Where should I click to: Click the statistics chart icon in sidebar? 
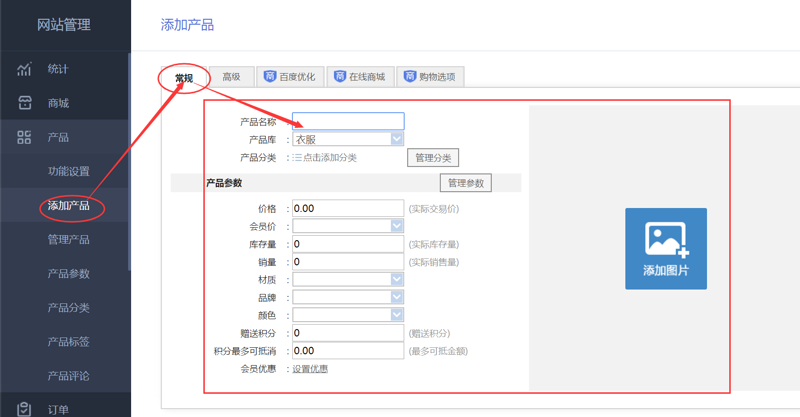tap(24, 69)
